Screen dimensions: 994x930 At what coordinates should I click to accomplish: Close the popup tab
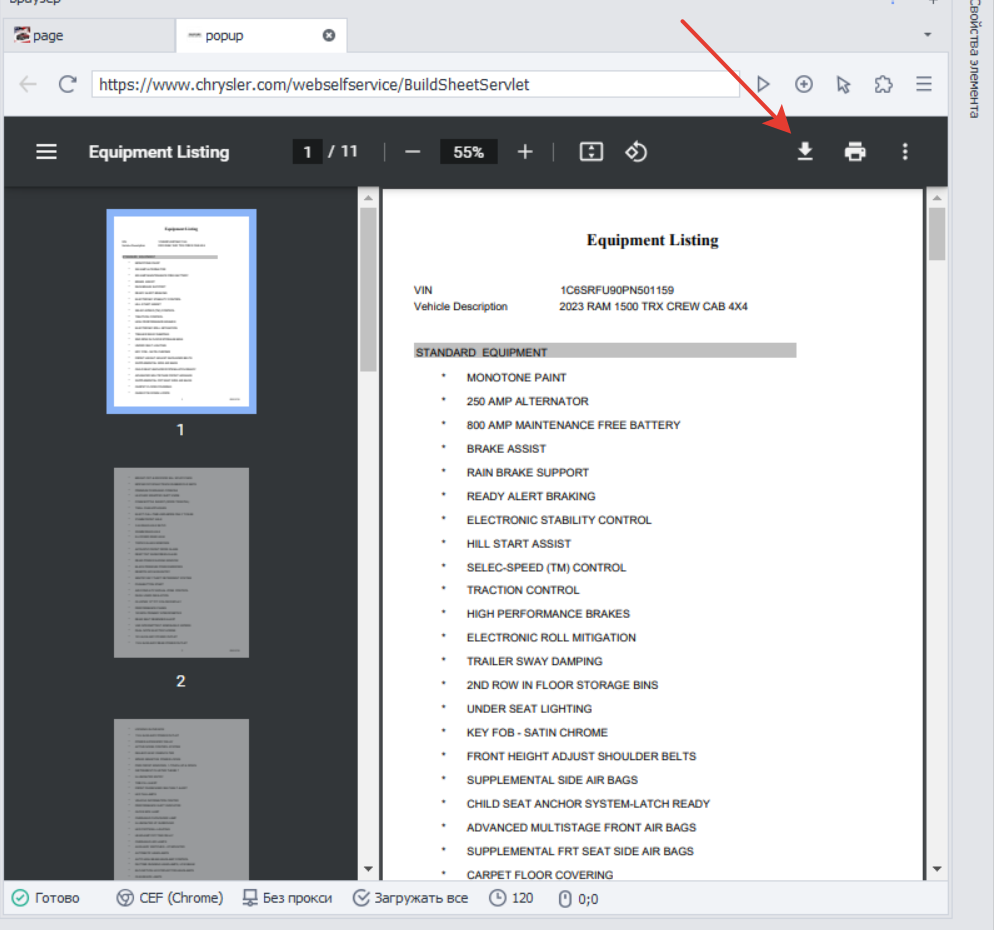(x=328, y=36)
